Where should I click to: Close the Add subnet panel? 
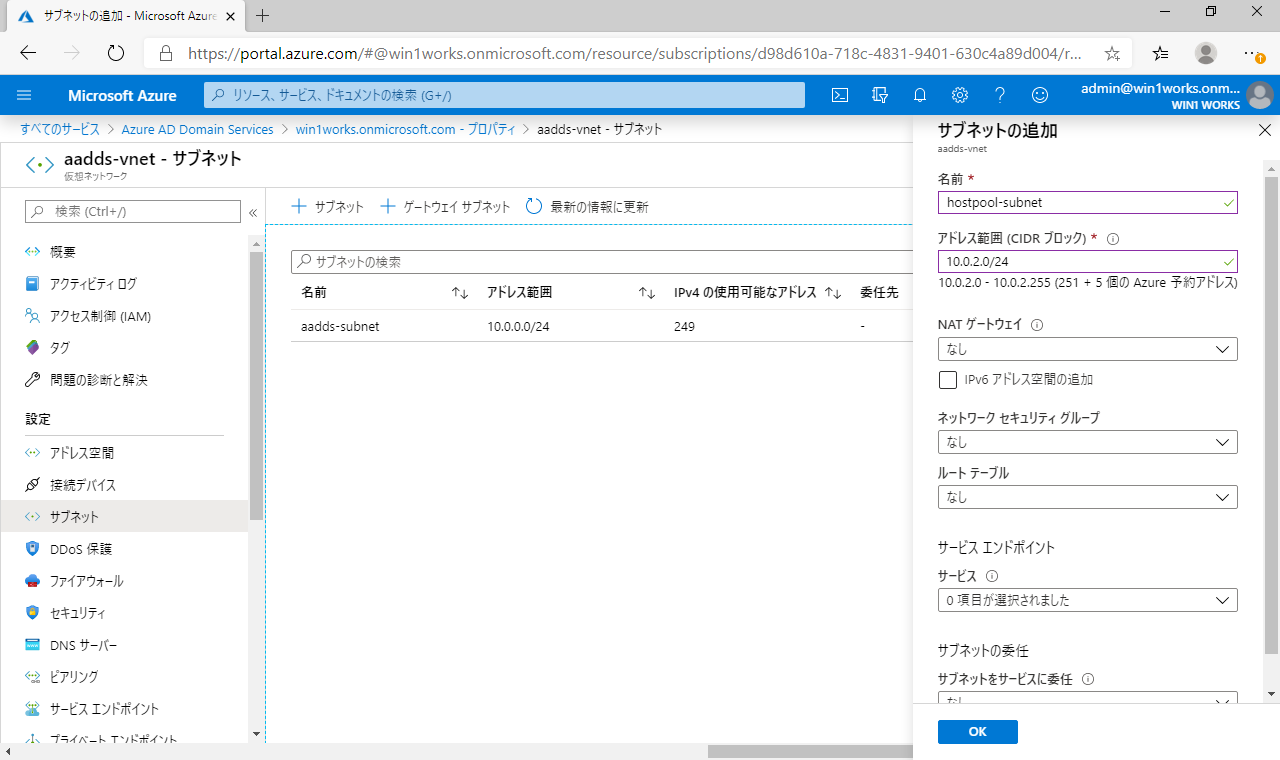tap(1264, 131)
